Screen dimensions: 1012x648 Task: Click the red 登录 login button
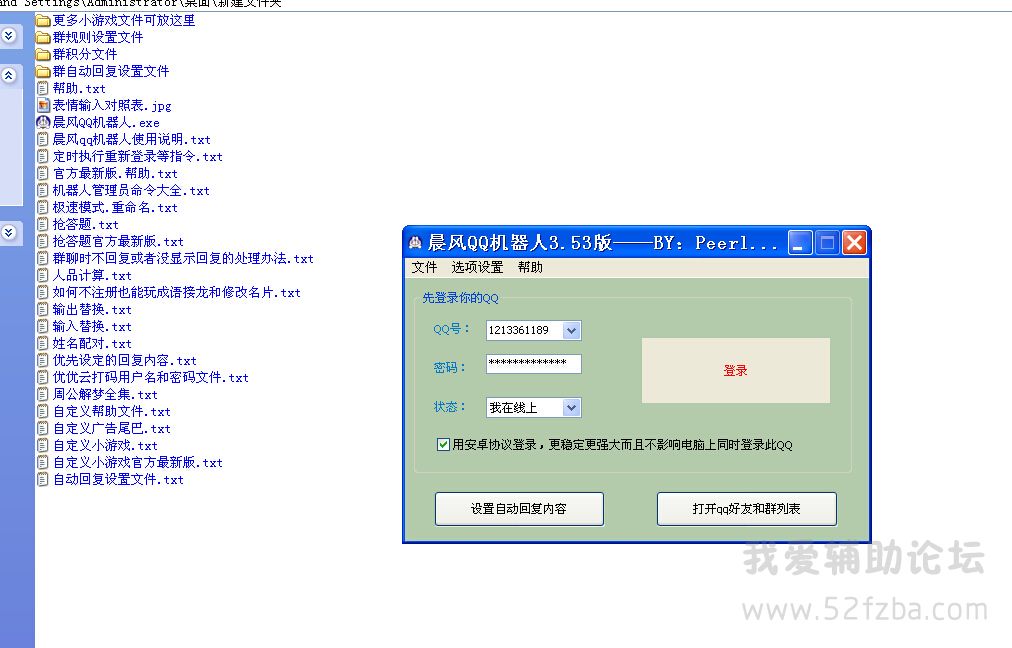(x=736, y=370)
